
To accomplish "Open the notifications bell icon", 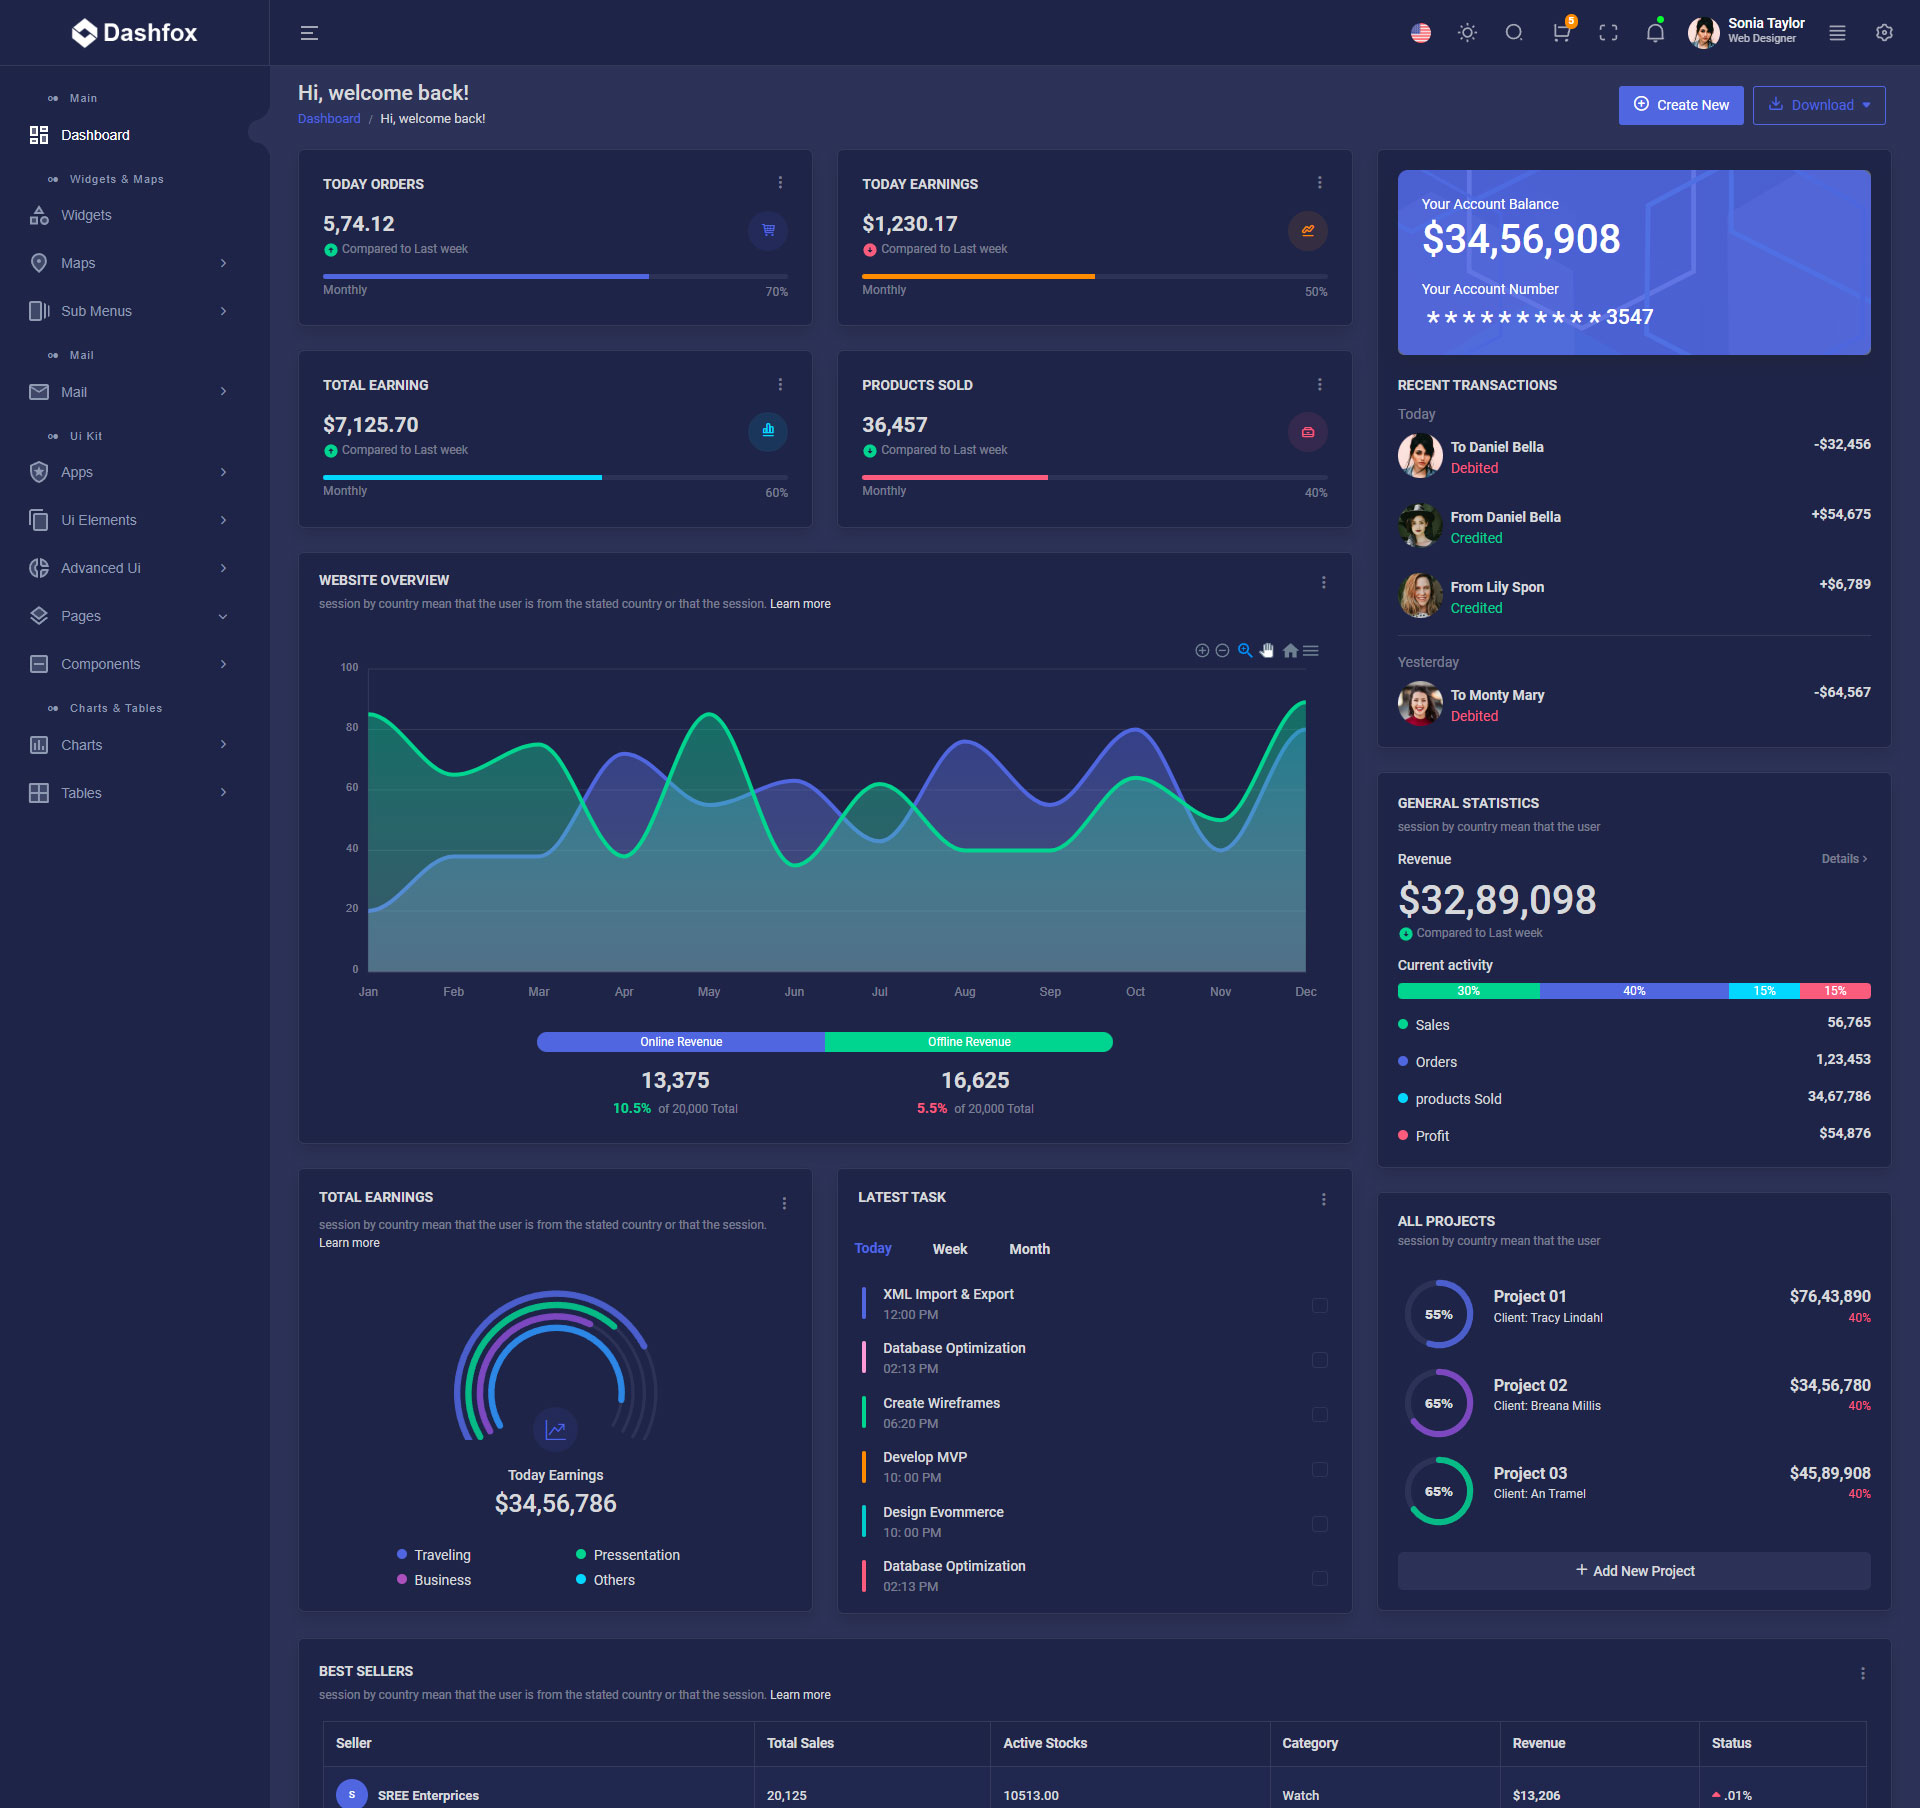I will [1655, 33].
